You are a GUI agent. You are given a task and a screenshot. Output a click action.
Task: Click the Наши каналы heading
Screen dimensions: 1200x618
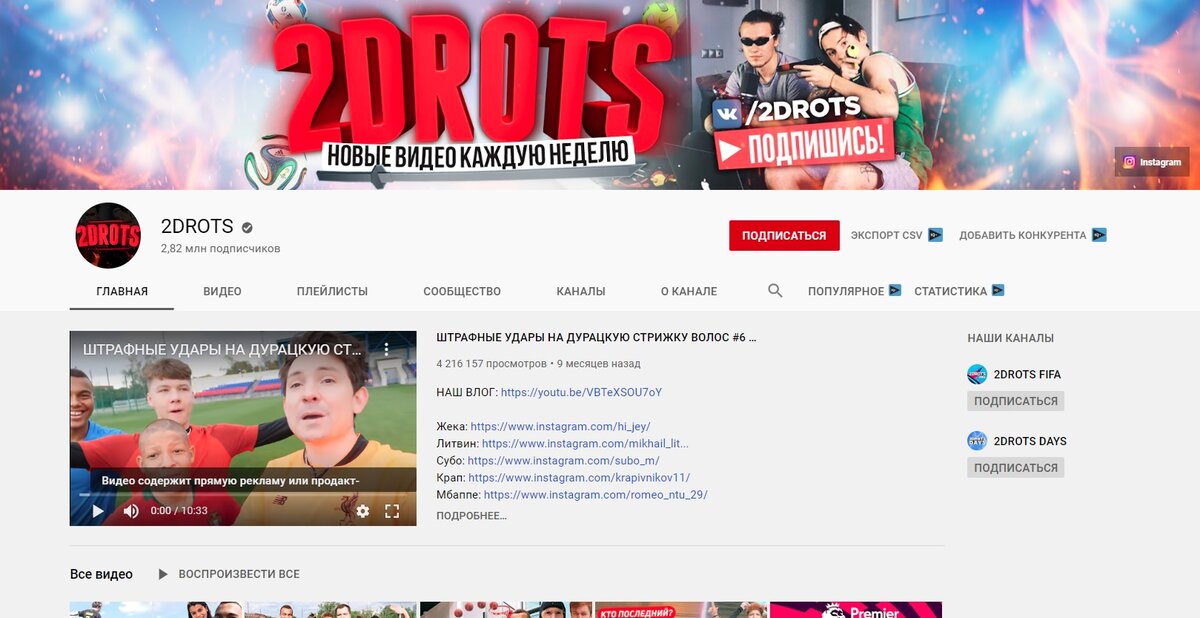pyautogui.click(x=1010, y=338)
